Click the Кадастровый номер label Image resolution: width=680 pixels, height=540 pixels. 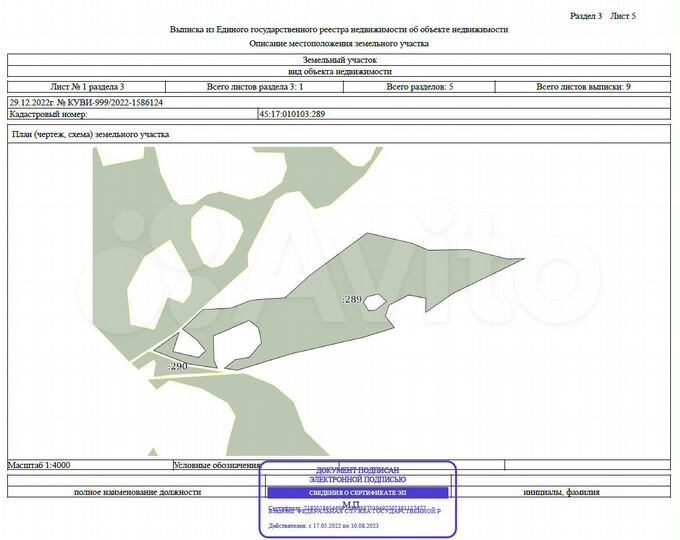(48, 114)
